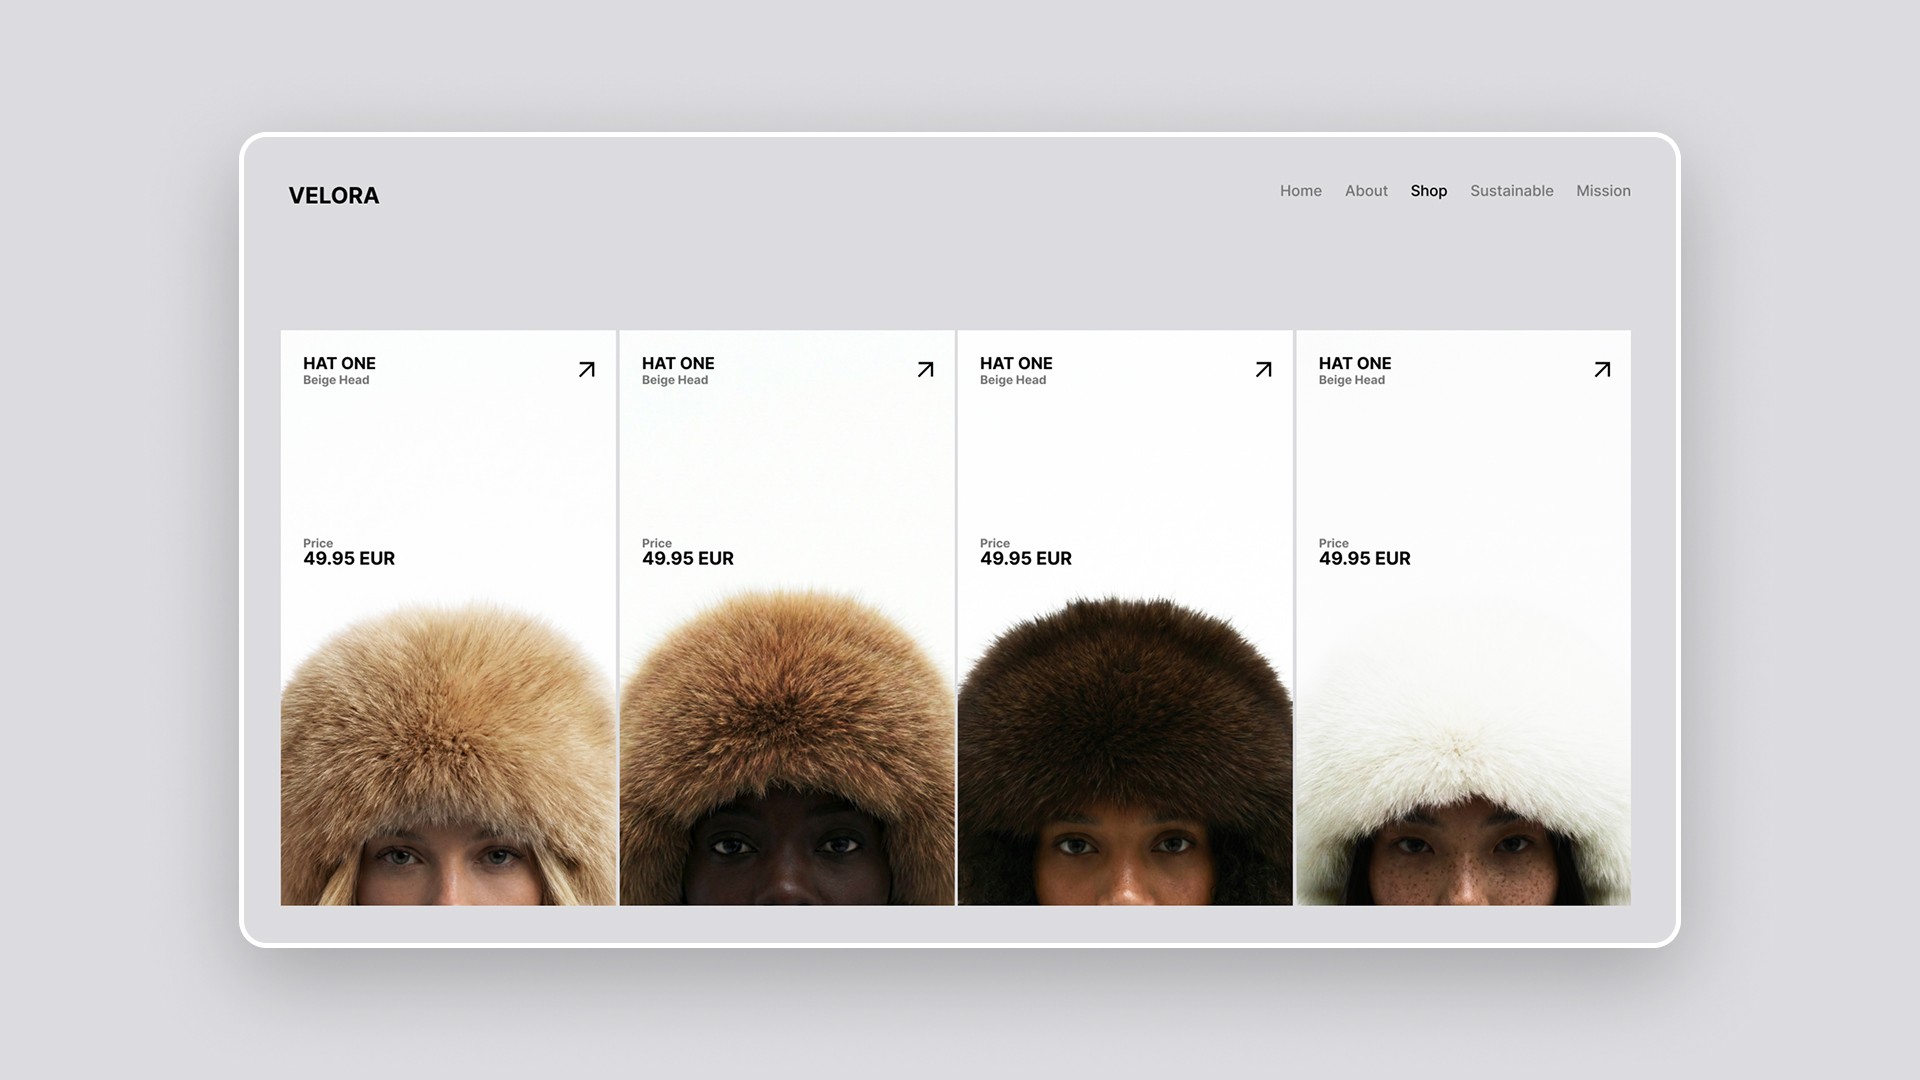Navigate to the Mission page
Image resolution: width=1920 pixels, height=1080 pixels.
1603,191
